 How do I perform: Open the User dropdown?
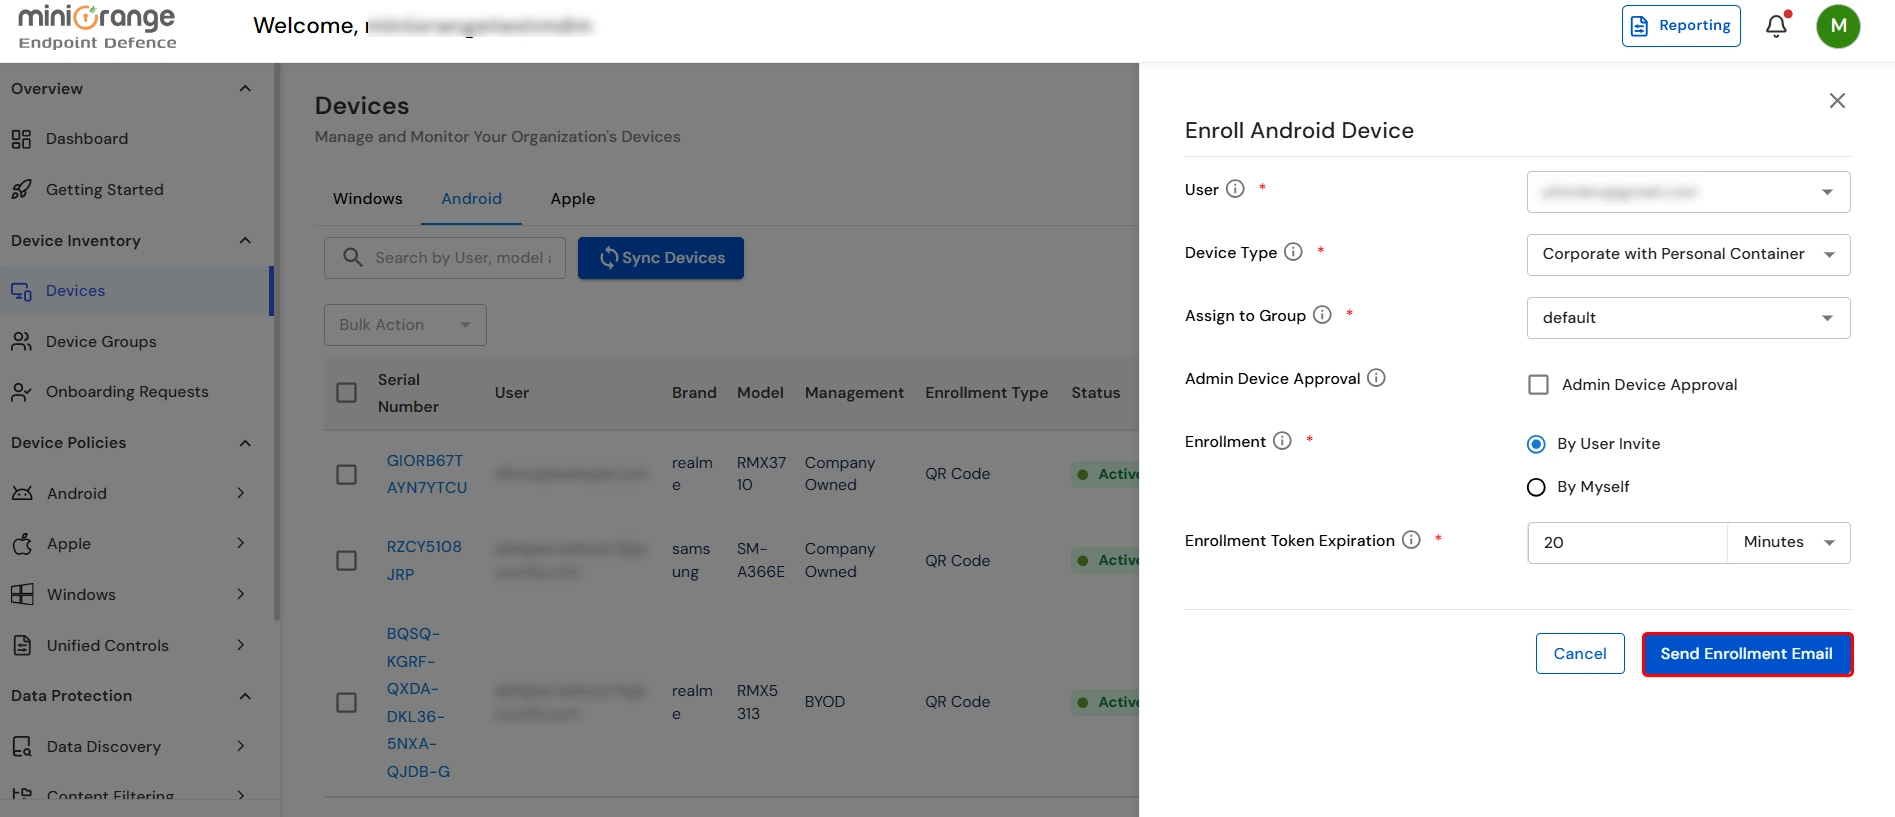[1688, 192]
